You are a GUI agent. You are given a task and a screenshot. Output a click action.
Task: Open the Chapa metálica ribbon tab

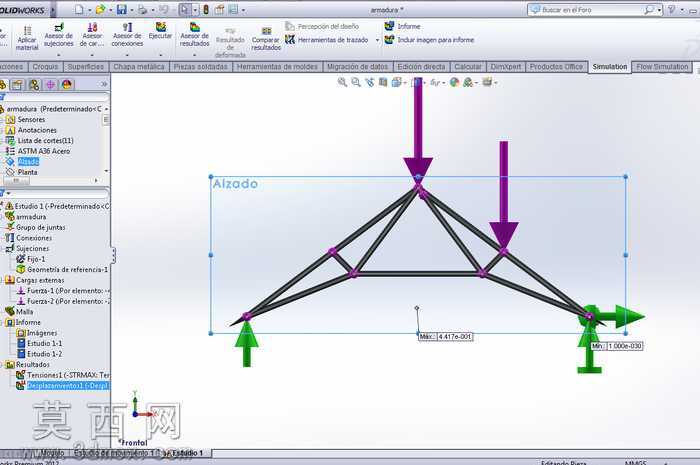[x=139, y=67]
